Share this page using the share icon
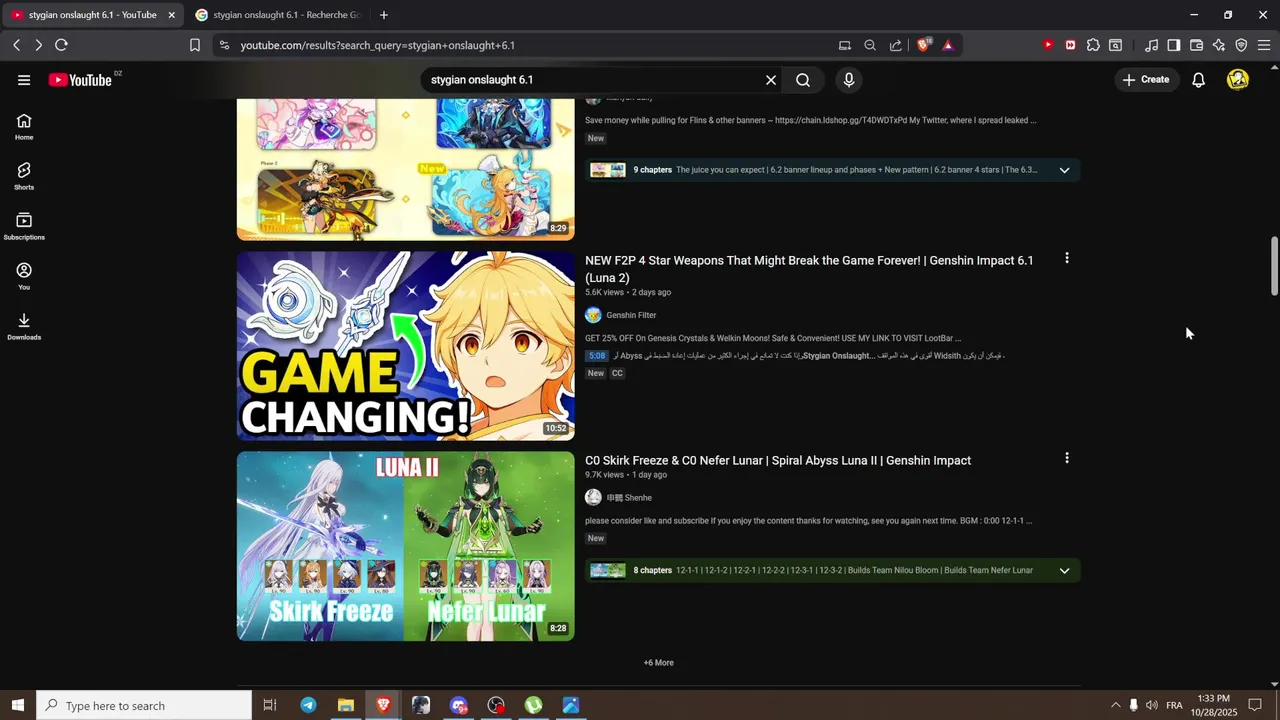Viewport: 1280px width, 720px height. point(895,45)
